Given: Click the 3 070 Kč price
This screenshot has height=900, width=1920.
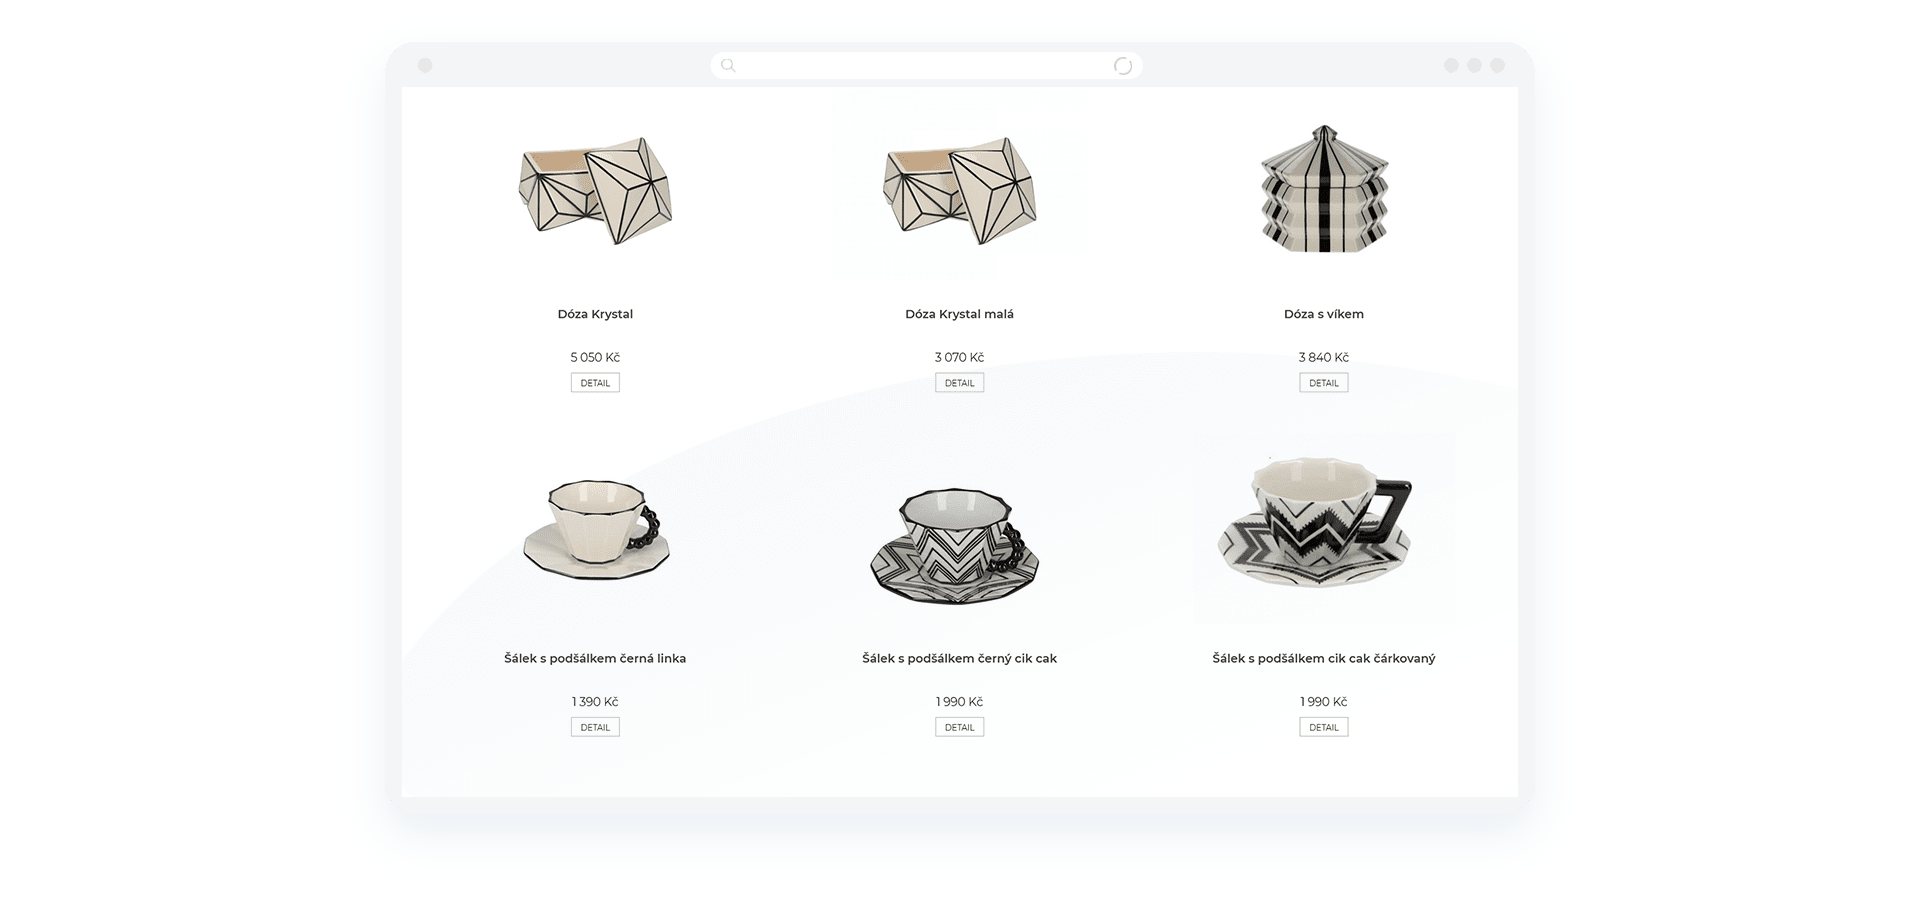Looking at the screenshot, I should coord(959,357).
